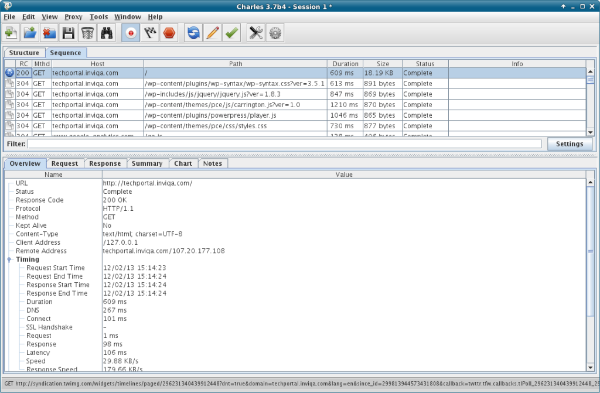Select the 1210 ms duration cell
Viewport: 600px width, 393px height.
(345, 104)
